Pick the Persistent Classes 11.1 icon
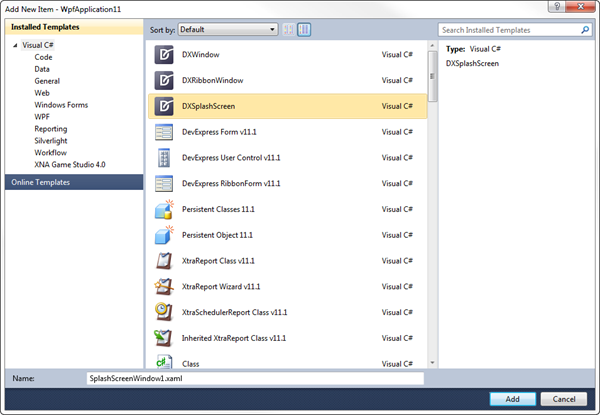600x415 pixels. [164, 209]
